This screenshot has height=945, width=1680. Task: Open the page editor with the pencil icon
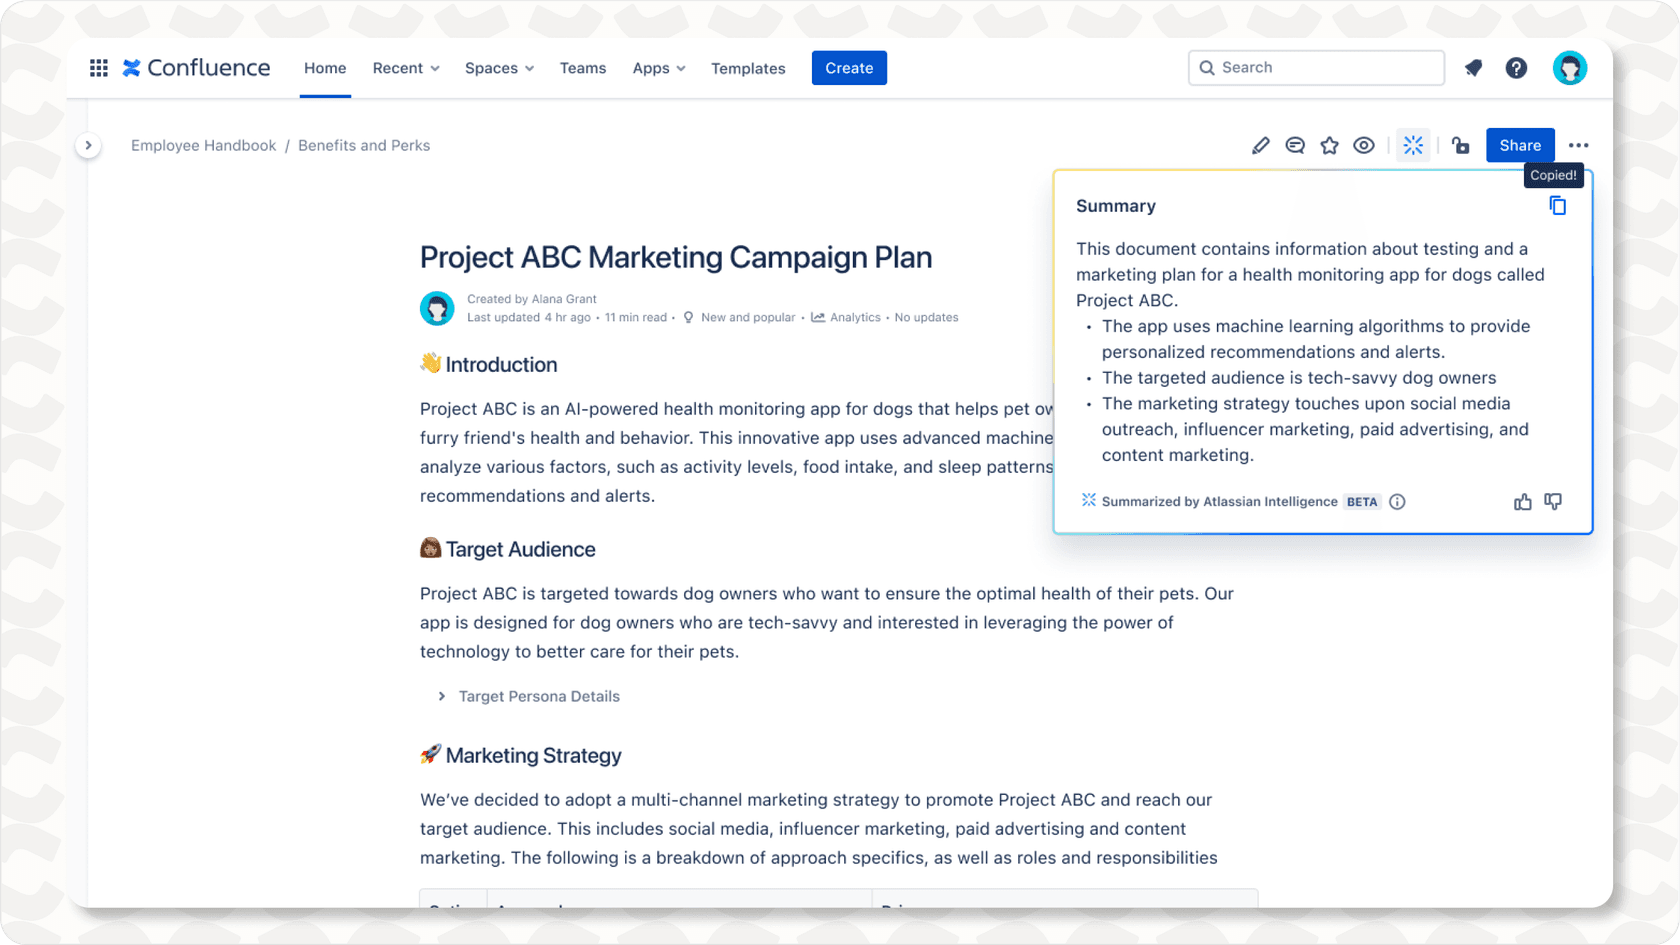1260,145
